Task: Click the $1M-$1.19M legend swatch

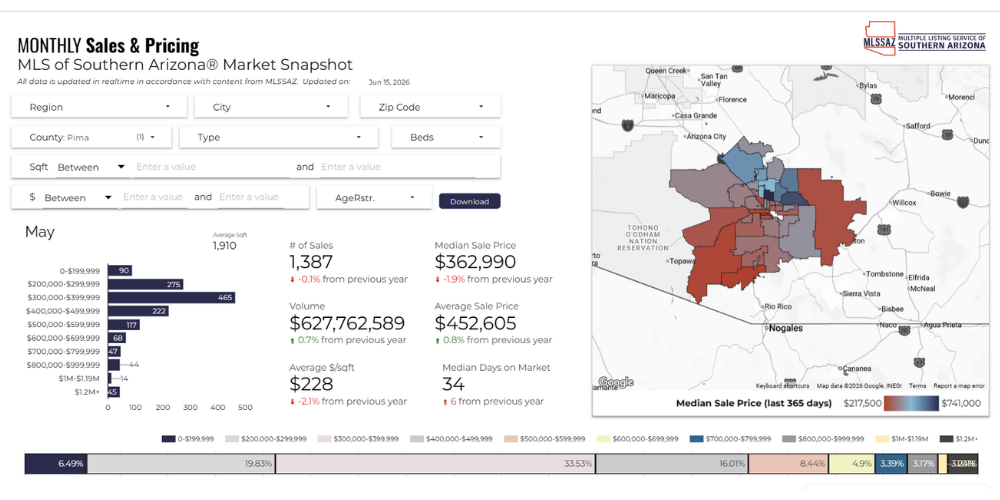Action: coord(882,439)
